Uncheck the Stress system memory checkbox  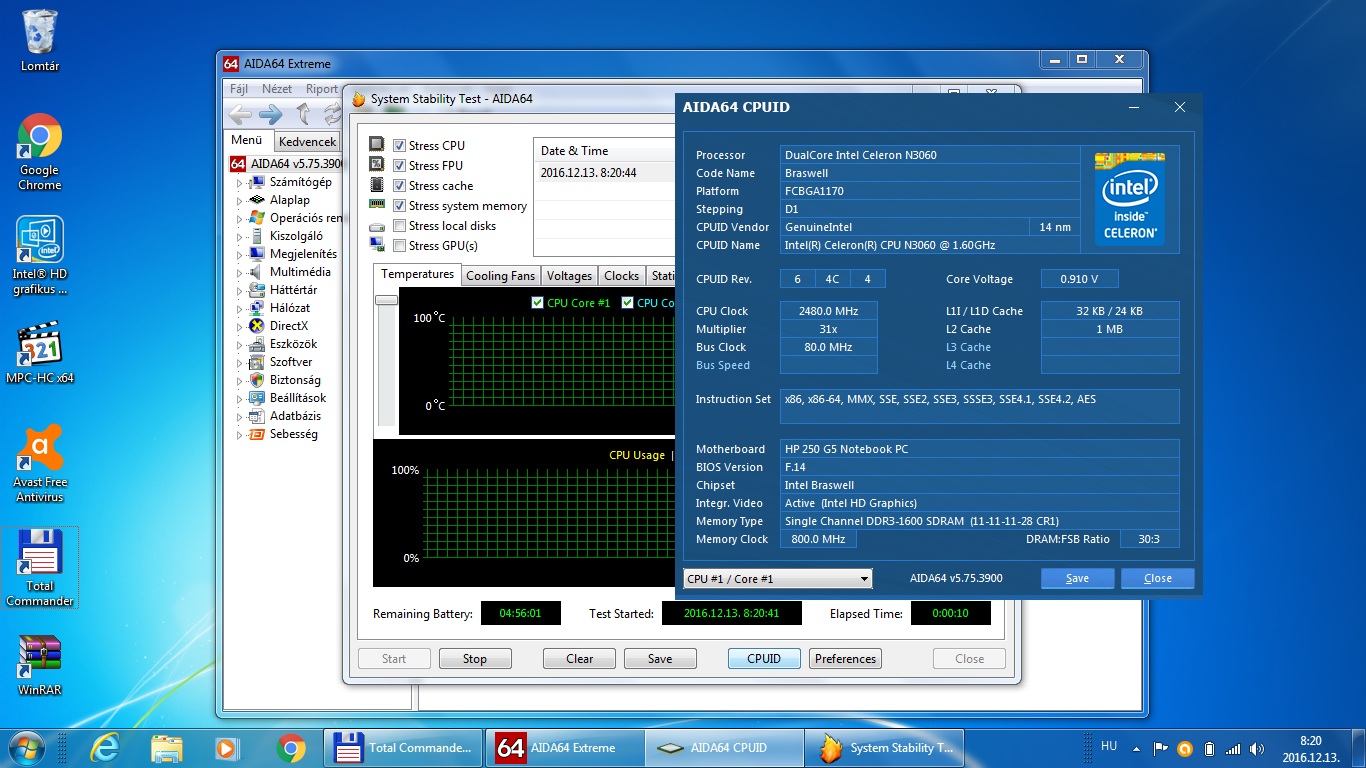400,206
